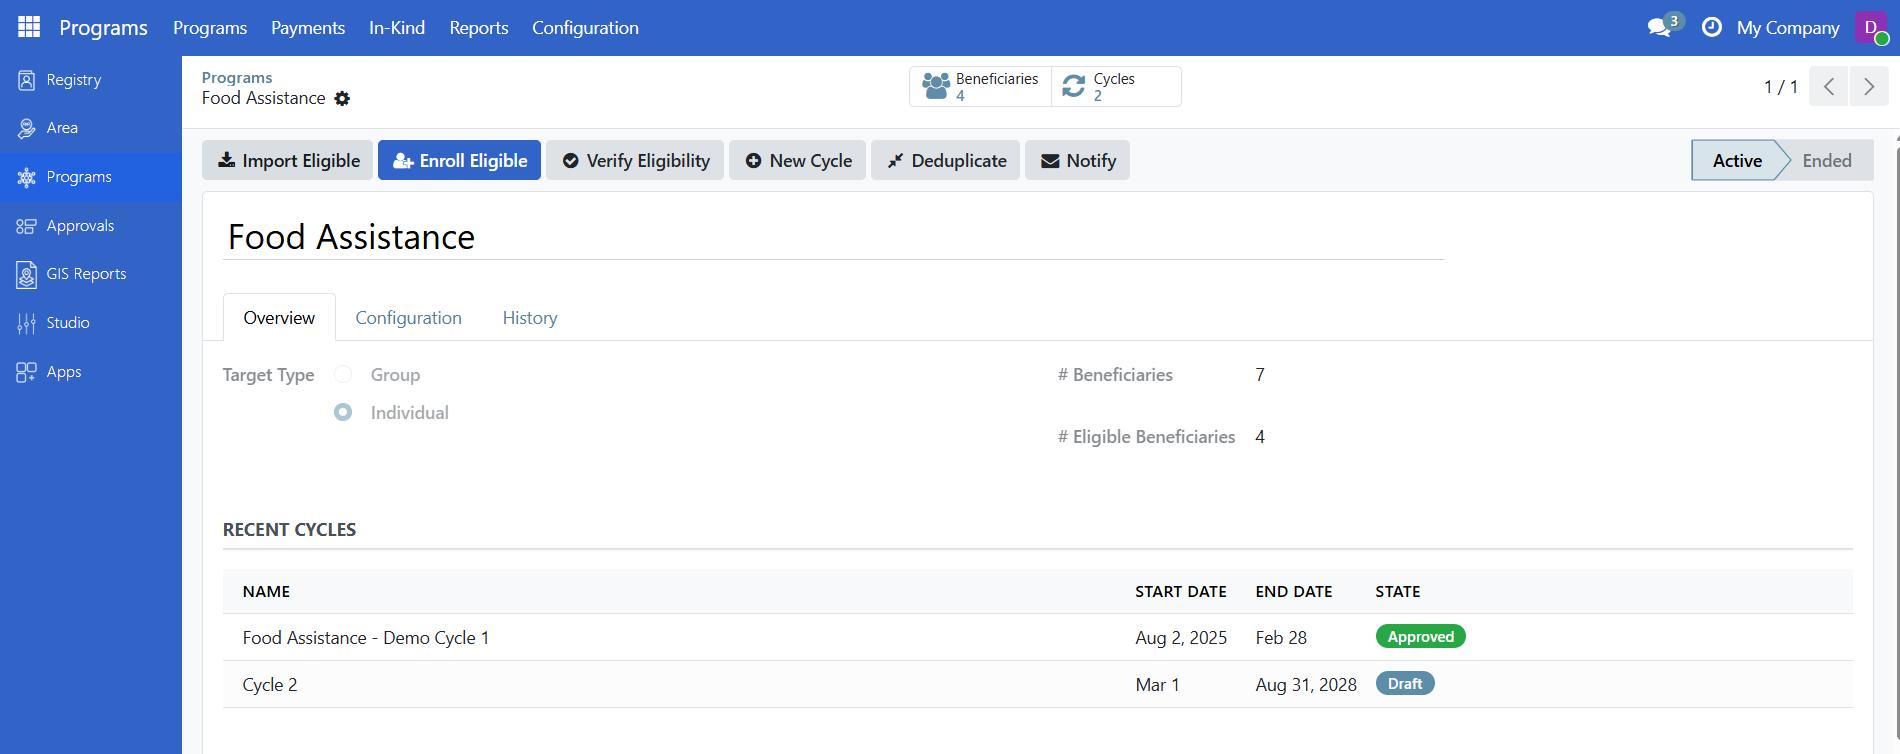Click the State column header
The width and height of the screenshot is (1900, 754).
pyautogui.click(x=1398, y=591)
